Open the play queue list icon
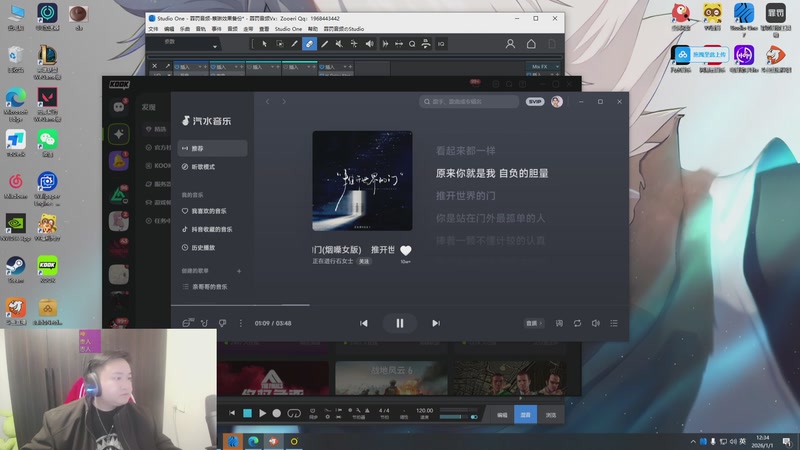 [x=614, y=323]
